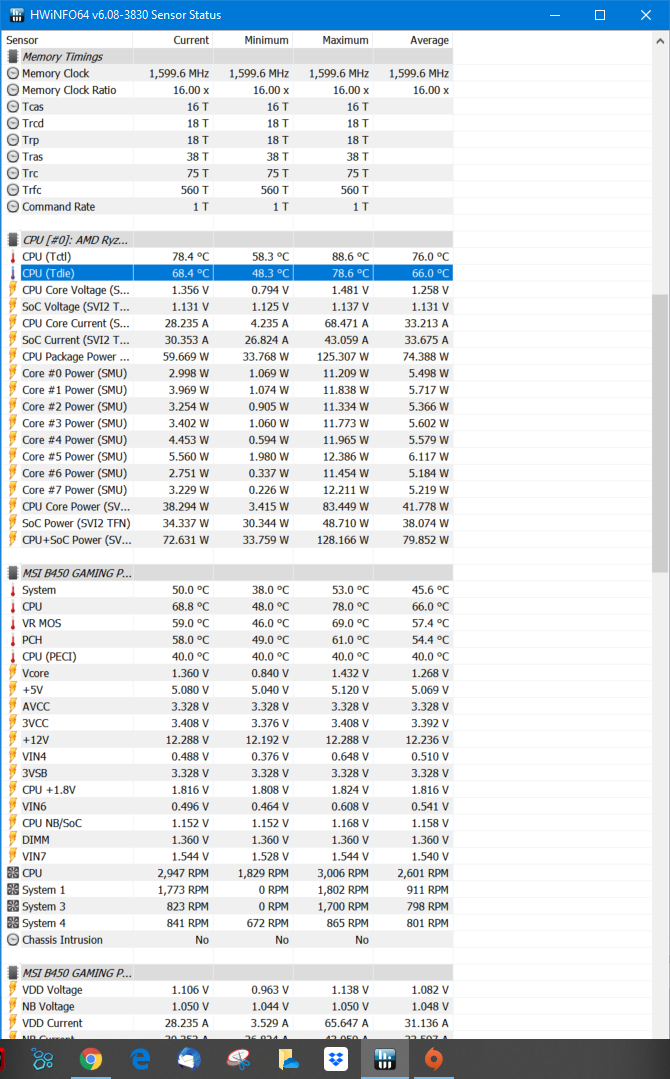
Task: Select the Memory Clock Ratio sensor row
Action: coord(228,89)
